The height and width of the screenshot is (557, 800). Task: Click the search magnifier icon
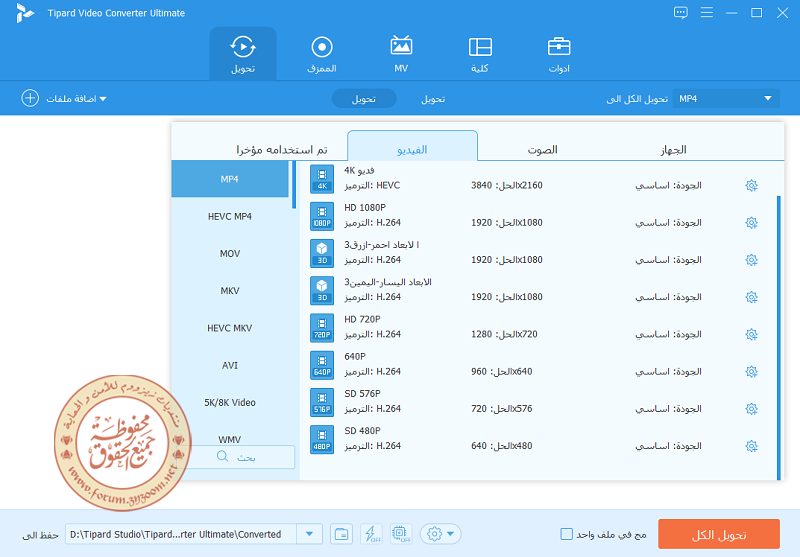[222, 457]
